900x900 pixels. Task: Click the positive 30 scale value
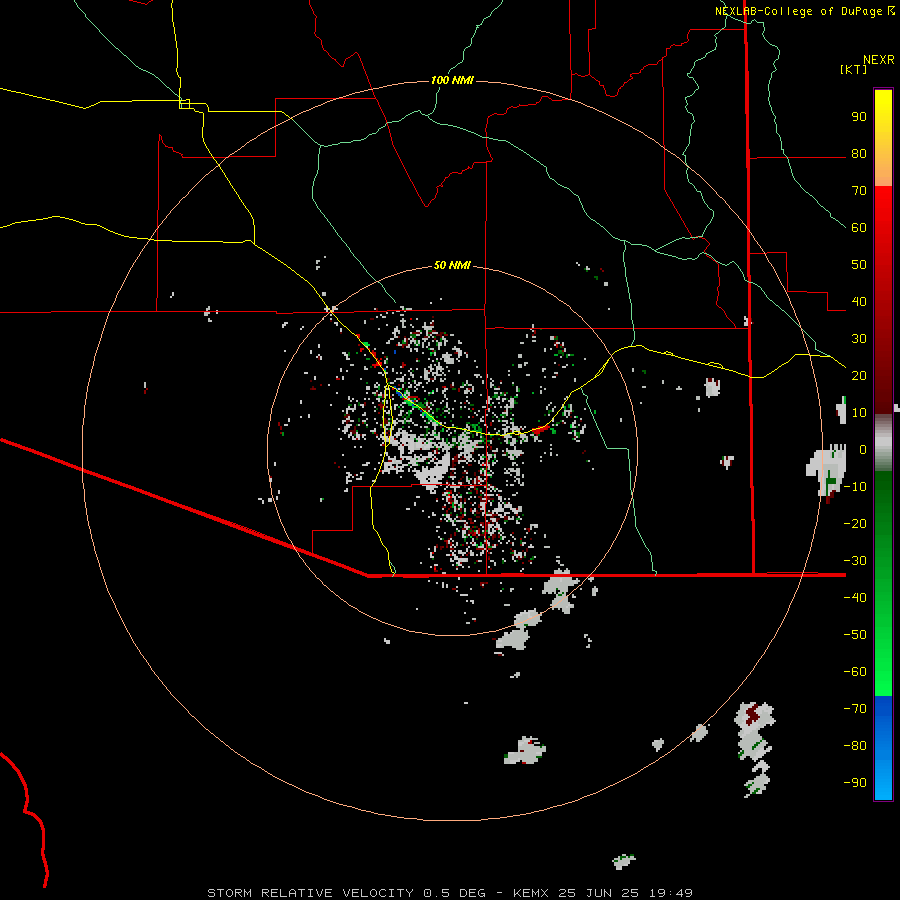[x=859, y=339]
